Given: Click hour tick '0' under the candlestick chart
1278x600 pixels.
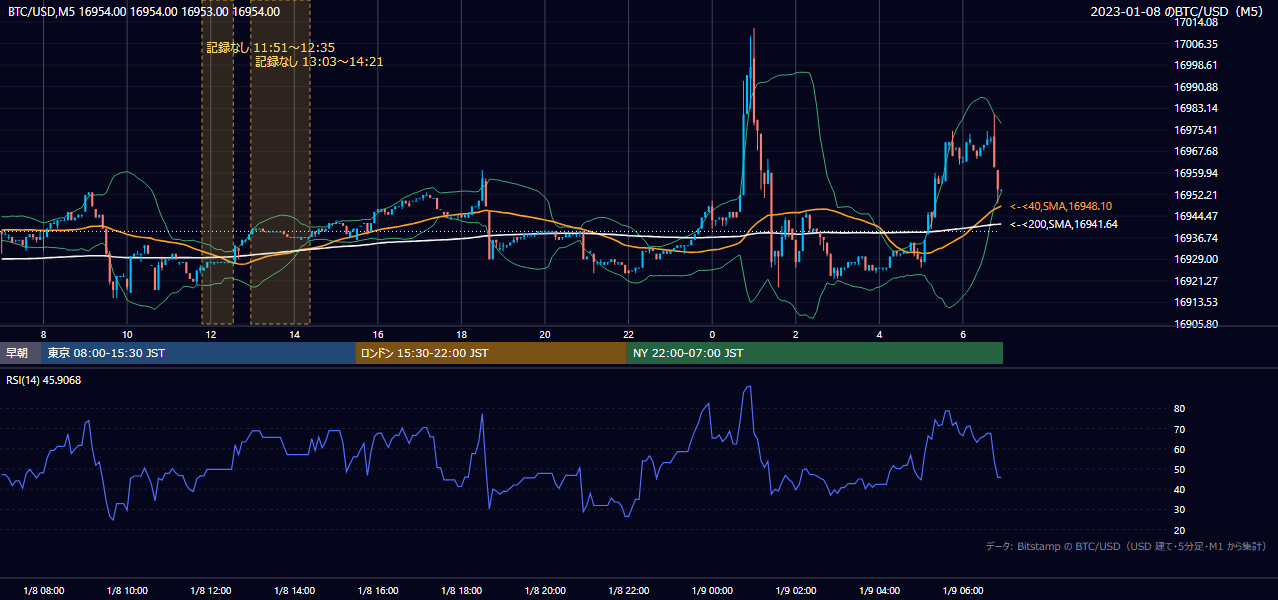Looking at the screenshot, I should [x=712, y=334].
